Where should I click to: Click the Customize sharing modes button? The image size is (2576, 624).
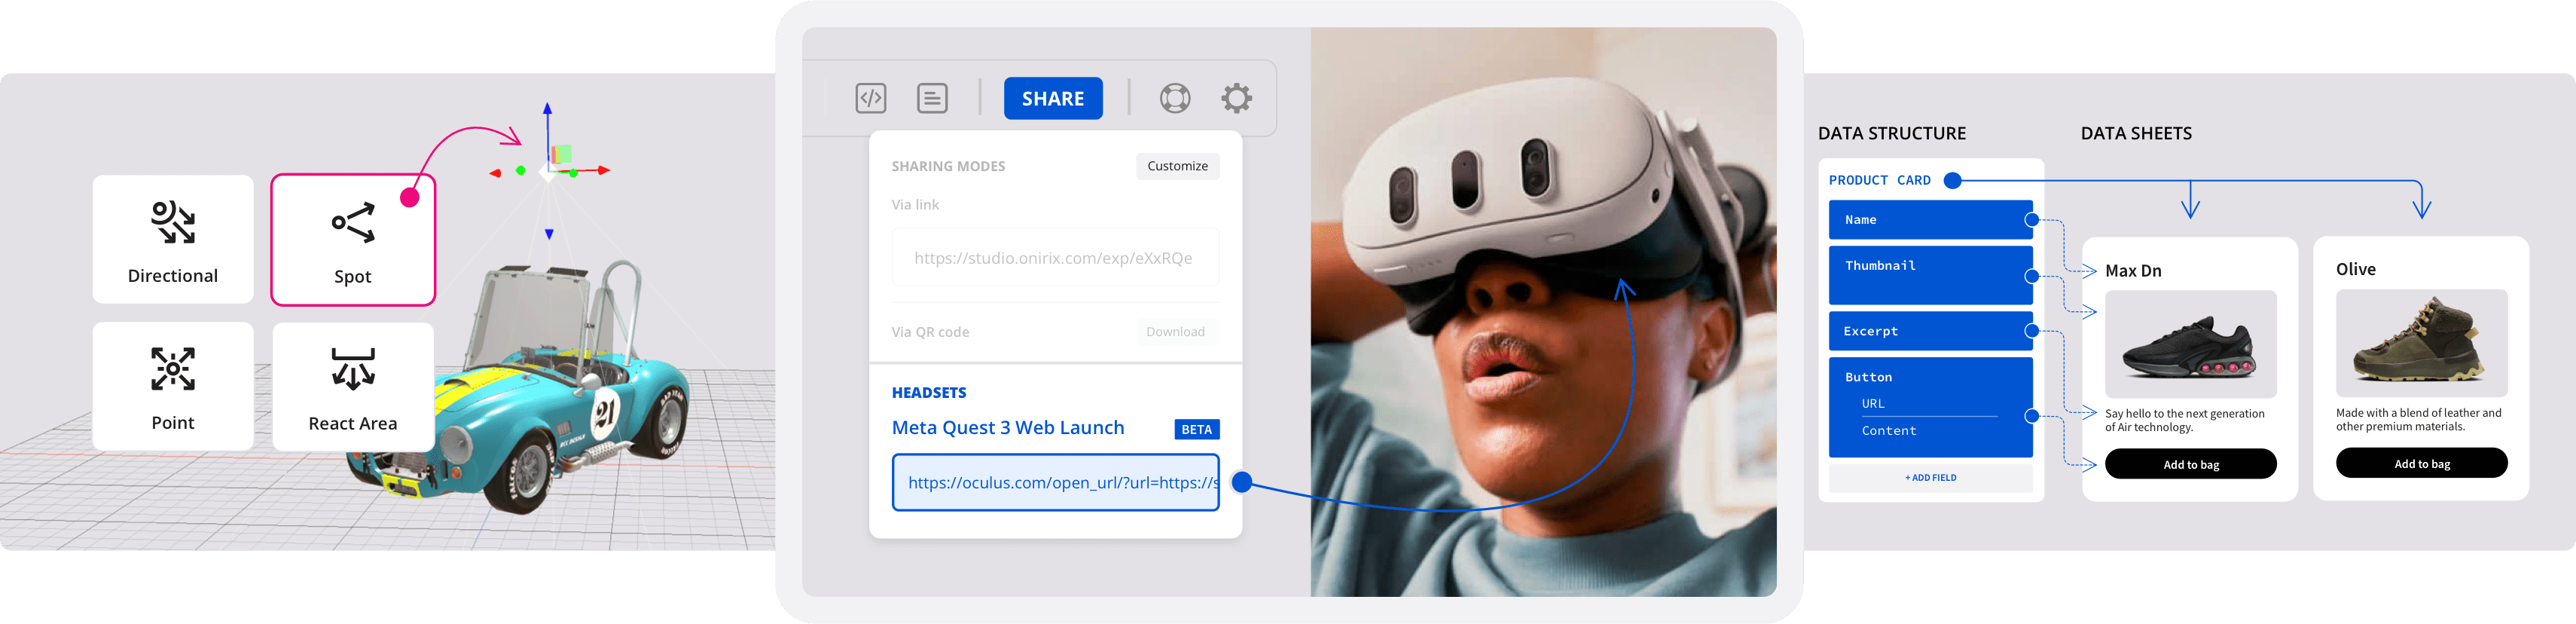click(x=1177, y=166)
